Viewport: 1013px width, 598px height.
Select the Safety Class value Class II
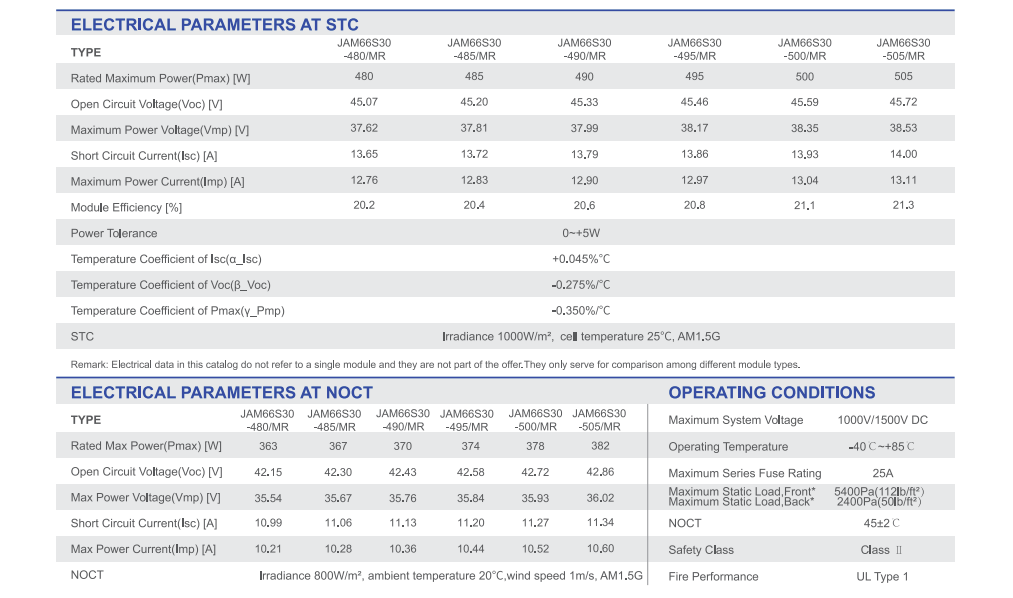[x=881, y=550]
